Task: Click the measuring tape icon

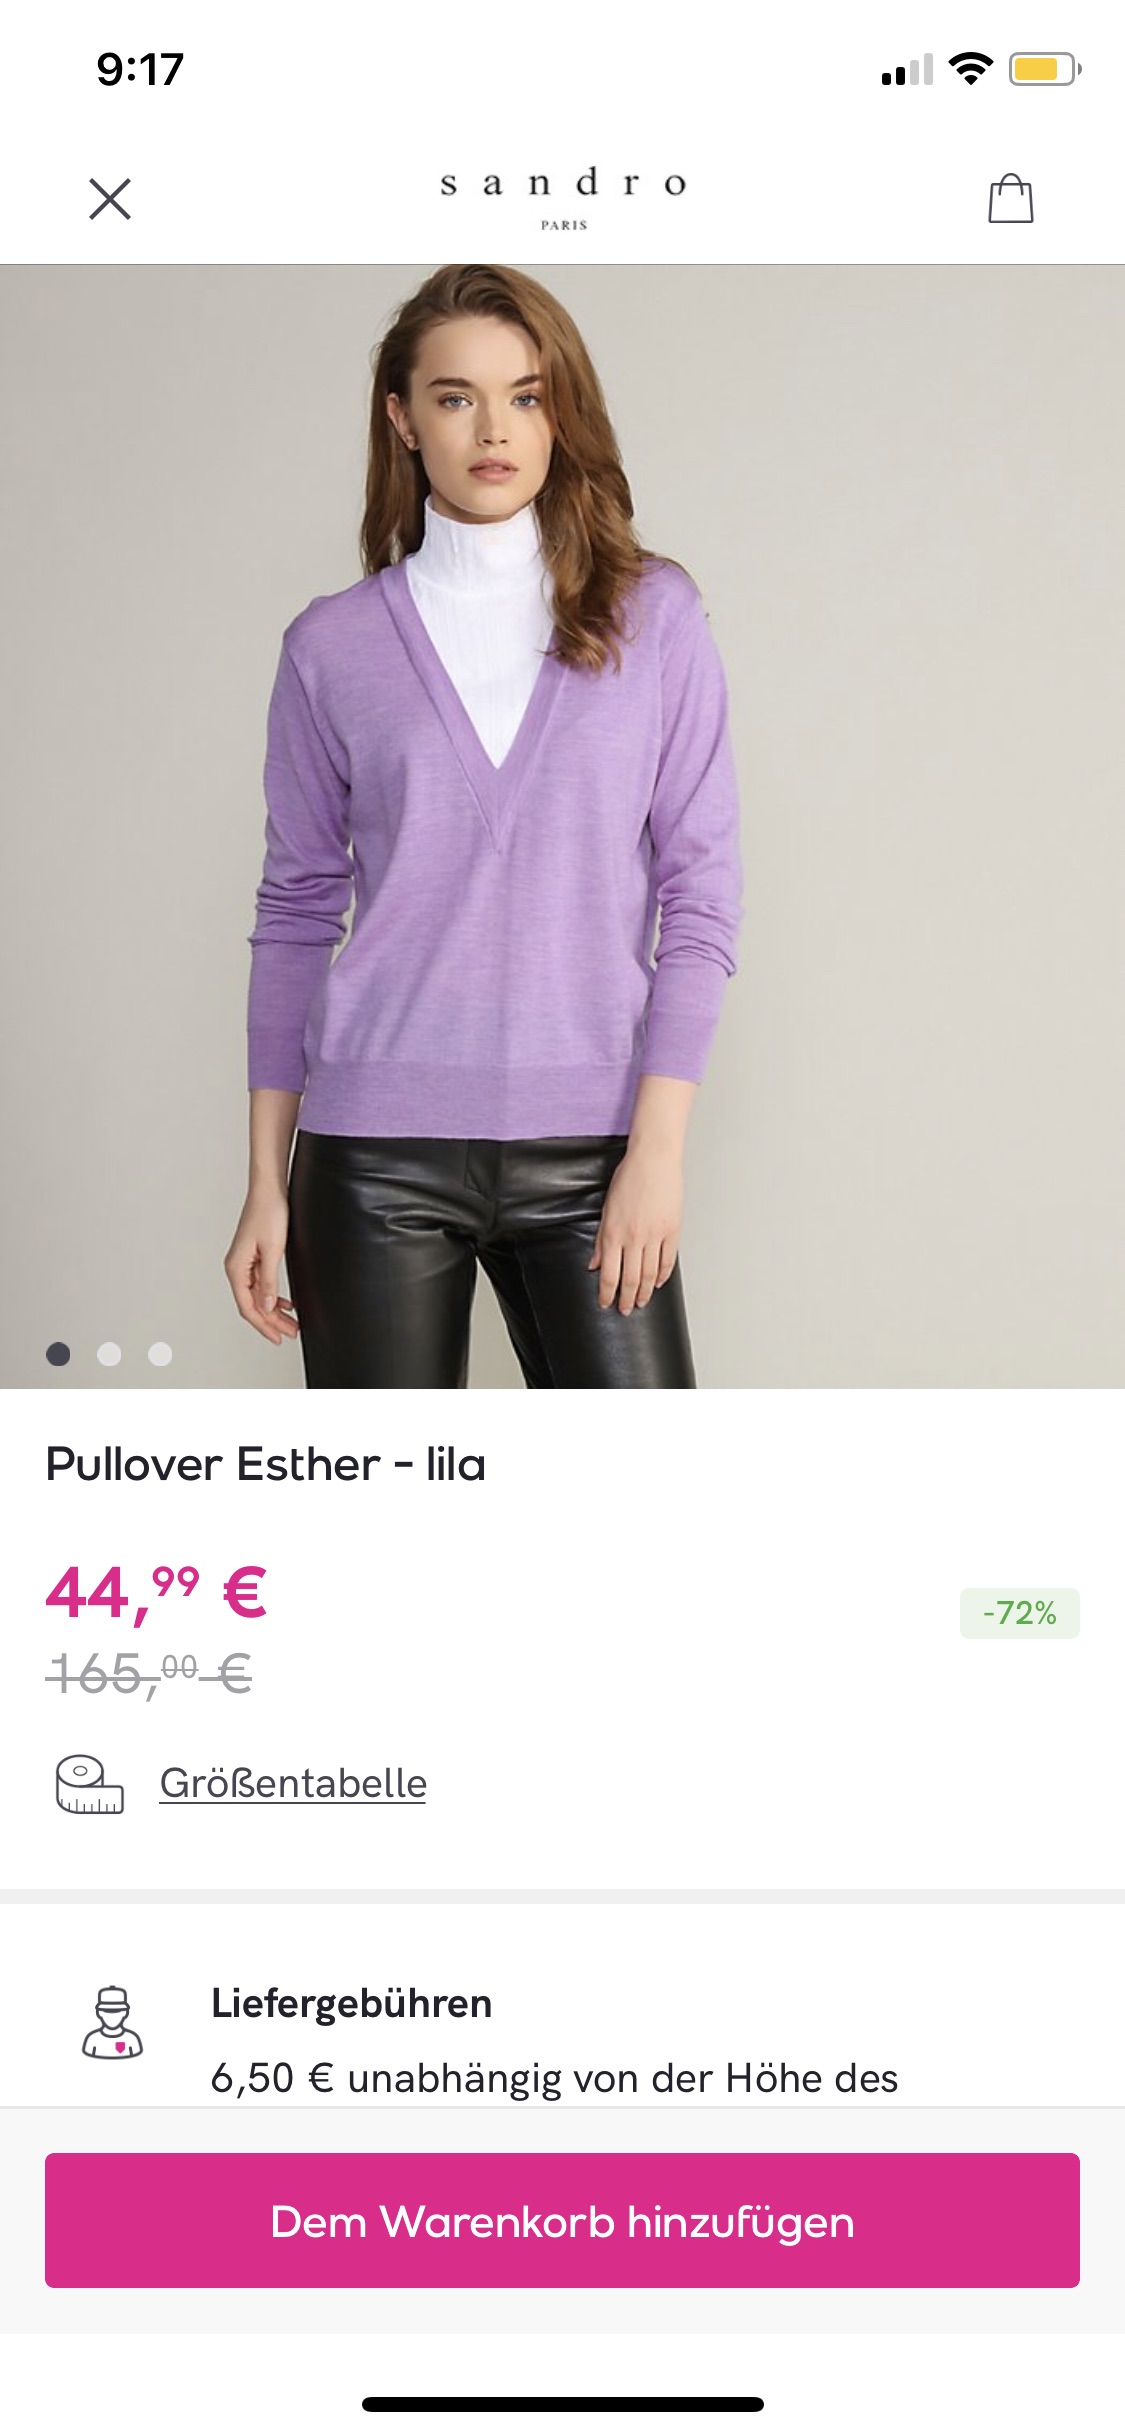Action: coord(89,1784)
